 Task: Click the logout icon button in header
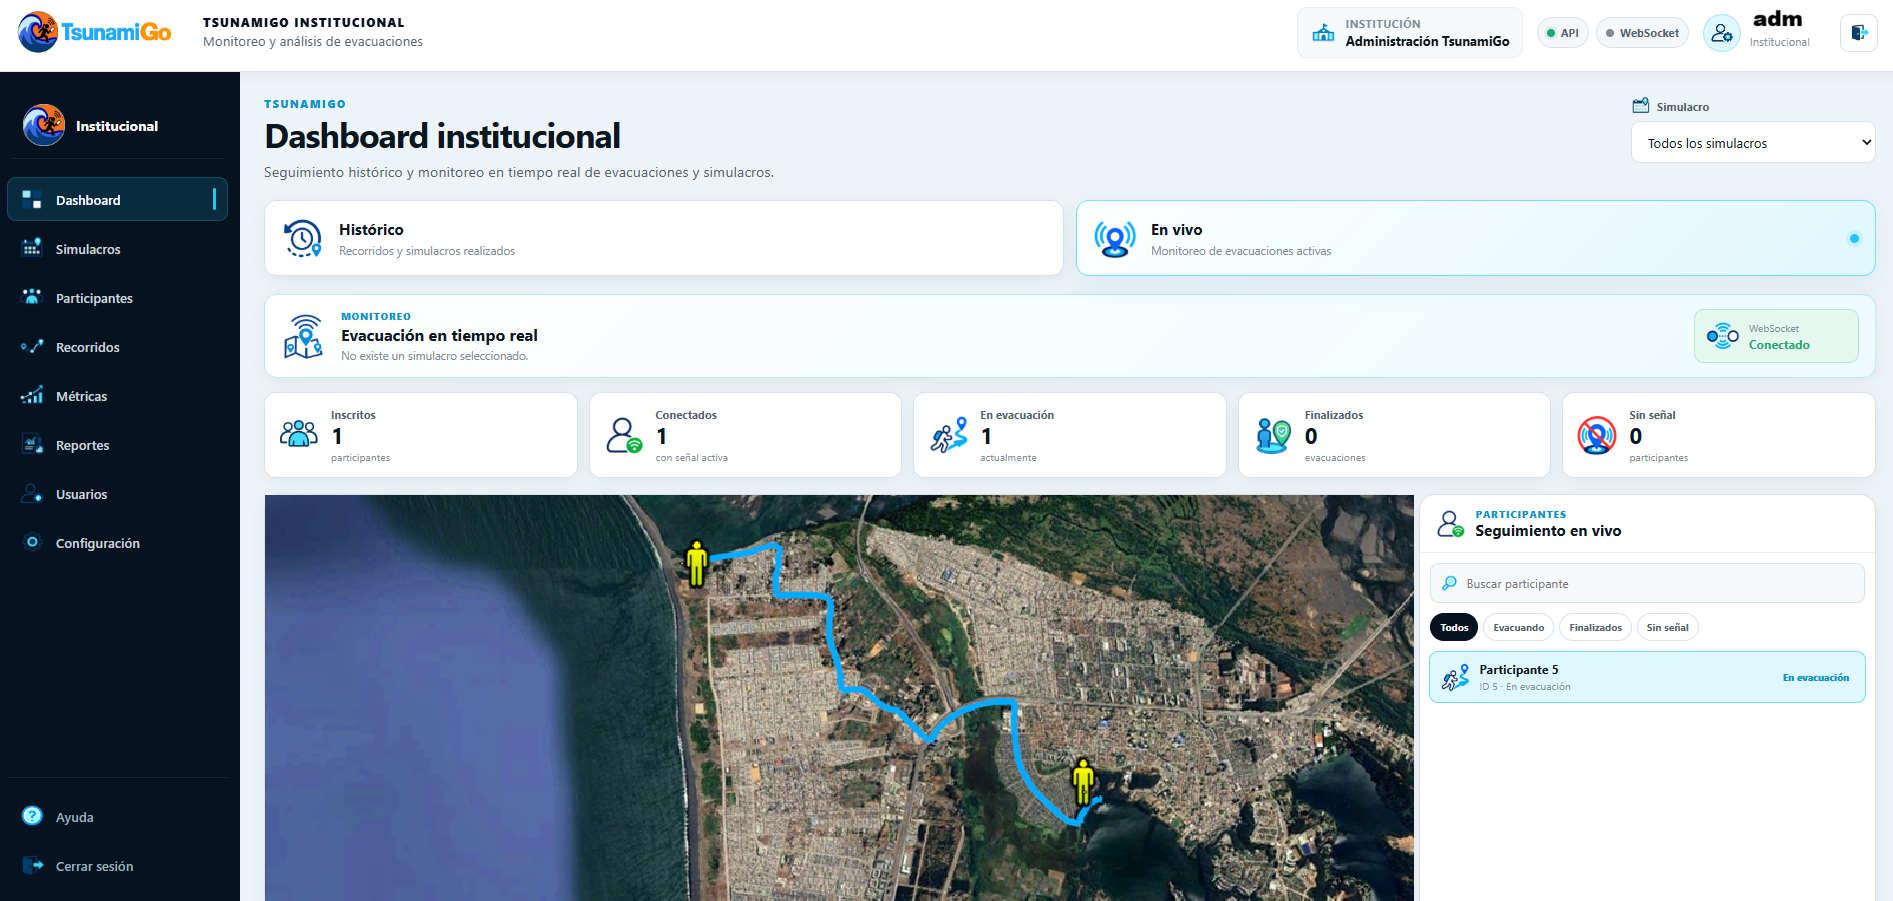[x=1859, y=33]
